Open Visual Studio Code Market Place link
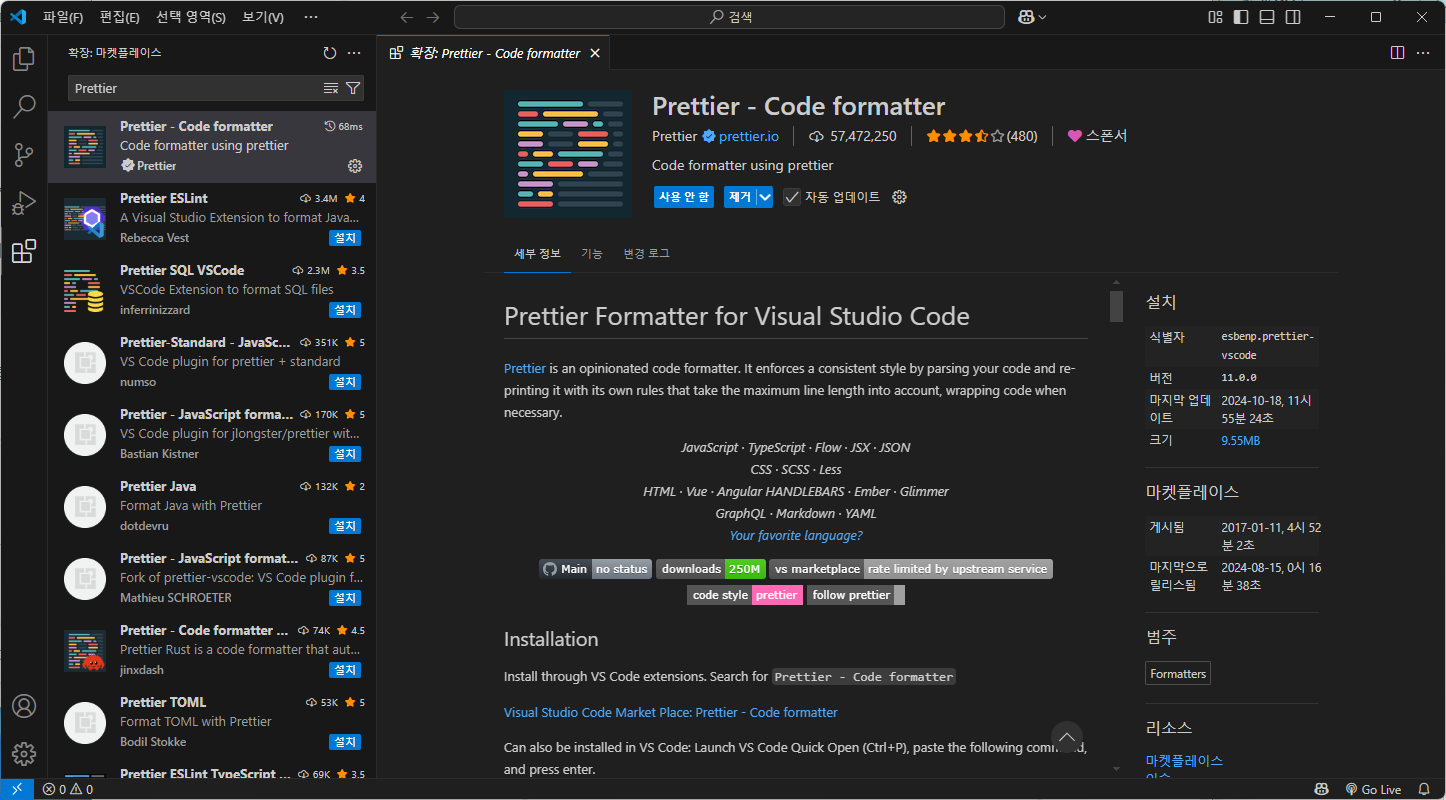Viewport: 1446px width, 800px height. click(671, 712)
